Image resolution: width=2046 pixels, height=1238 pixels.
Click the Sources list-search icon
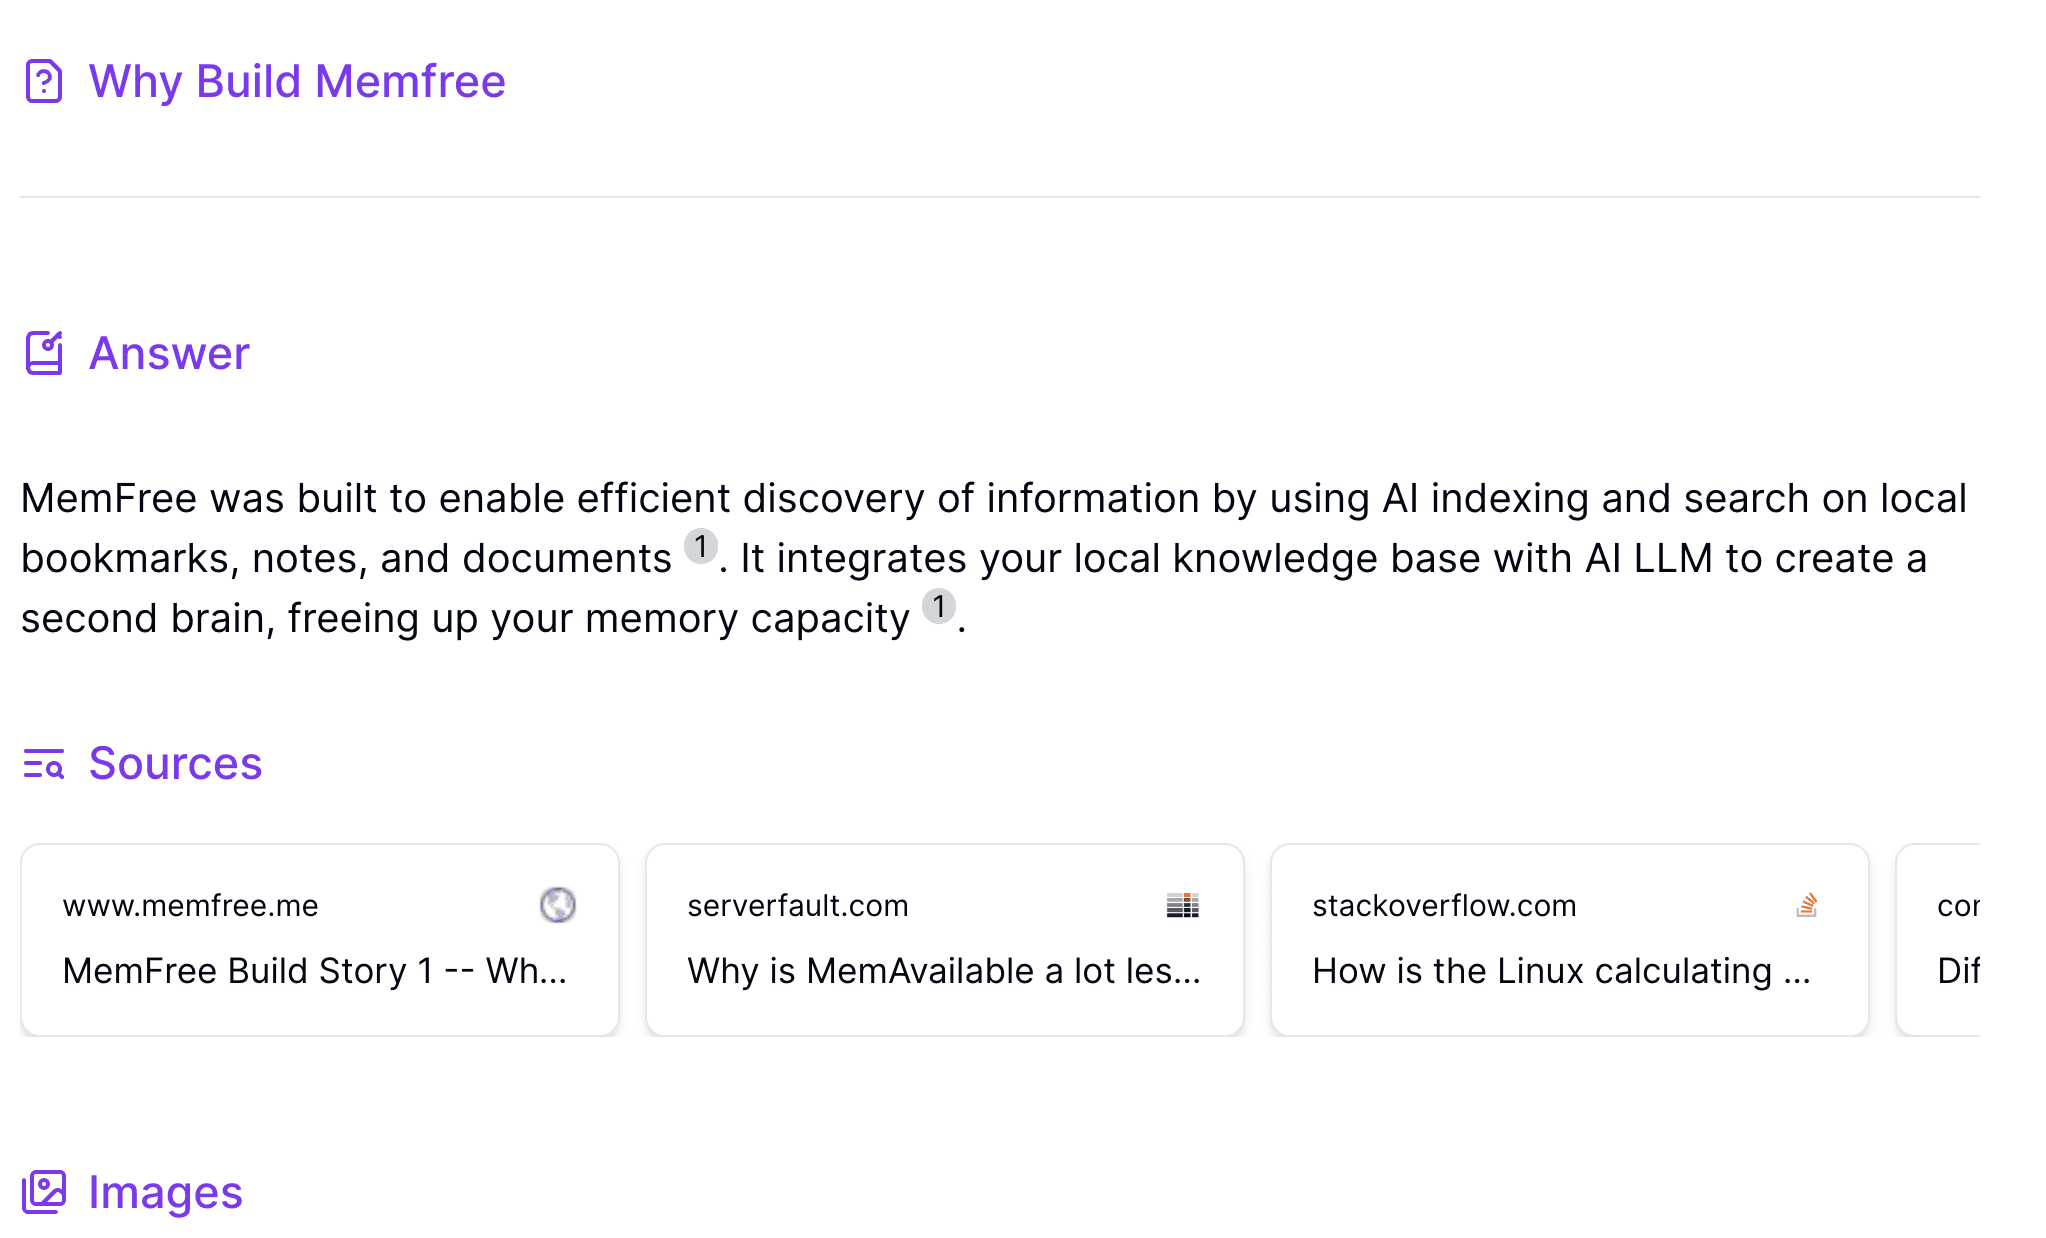44,764
